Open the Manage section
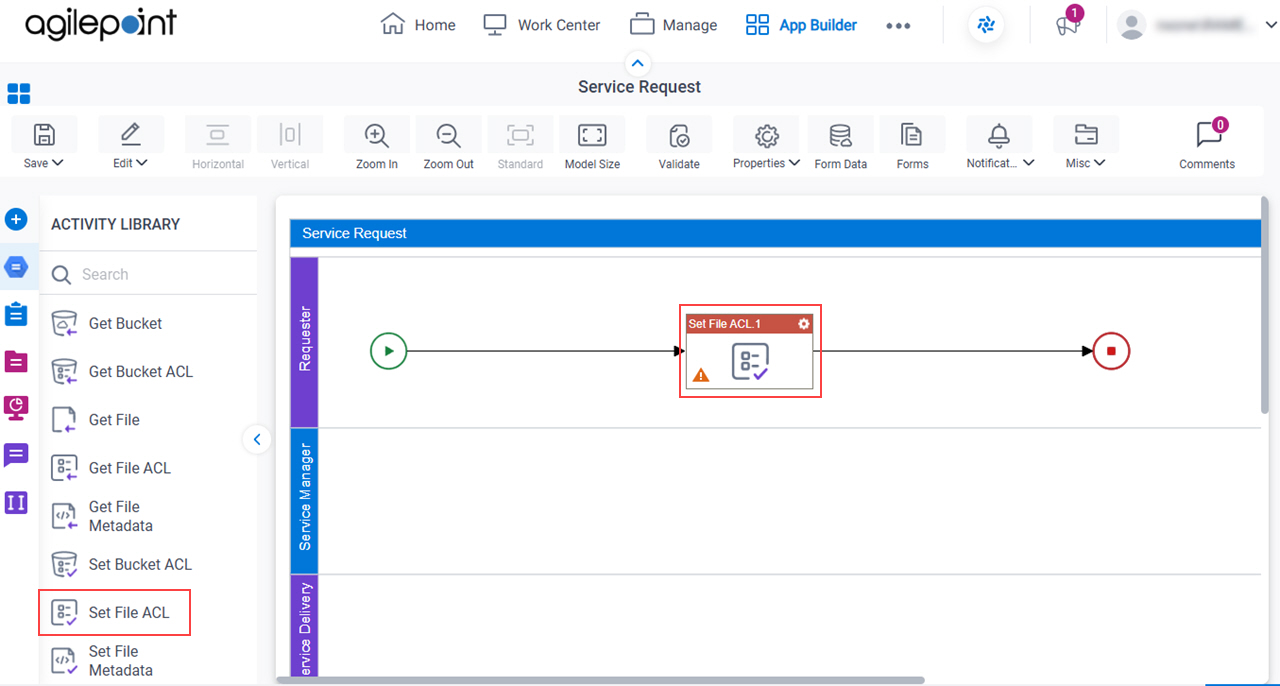The width and height of the screenshot is (1280, 686). tap(673, 25)
